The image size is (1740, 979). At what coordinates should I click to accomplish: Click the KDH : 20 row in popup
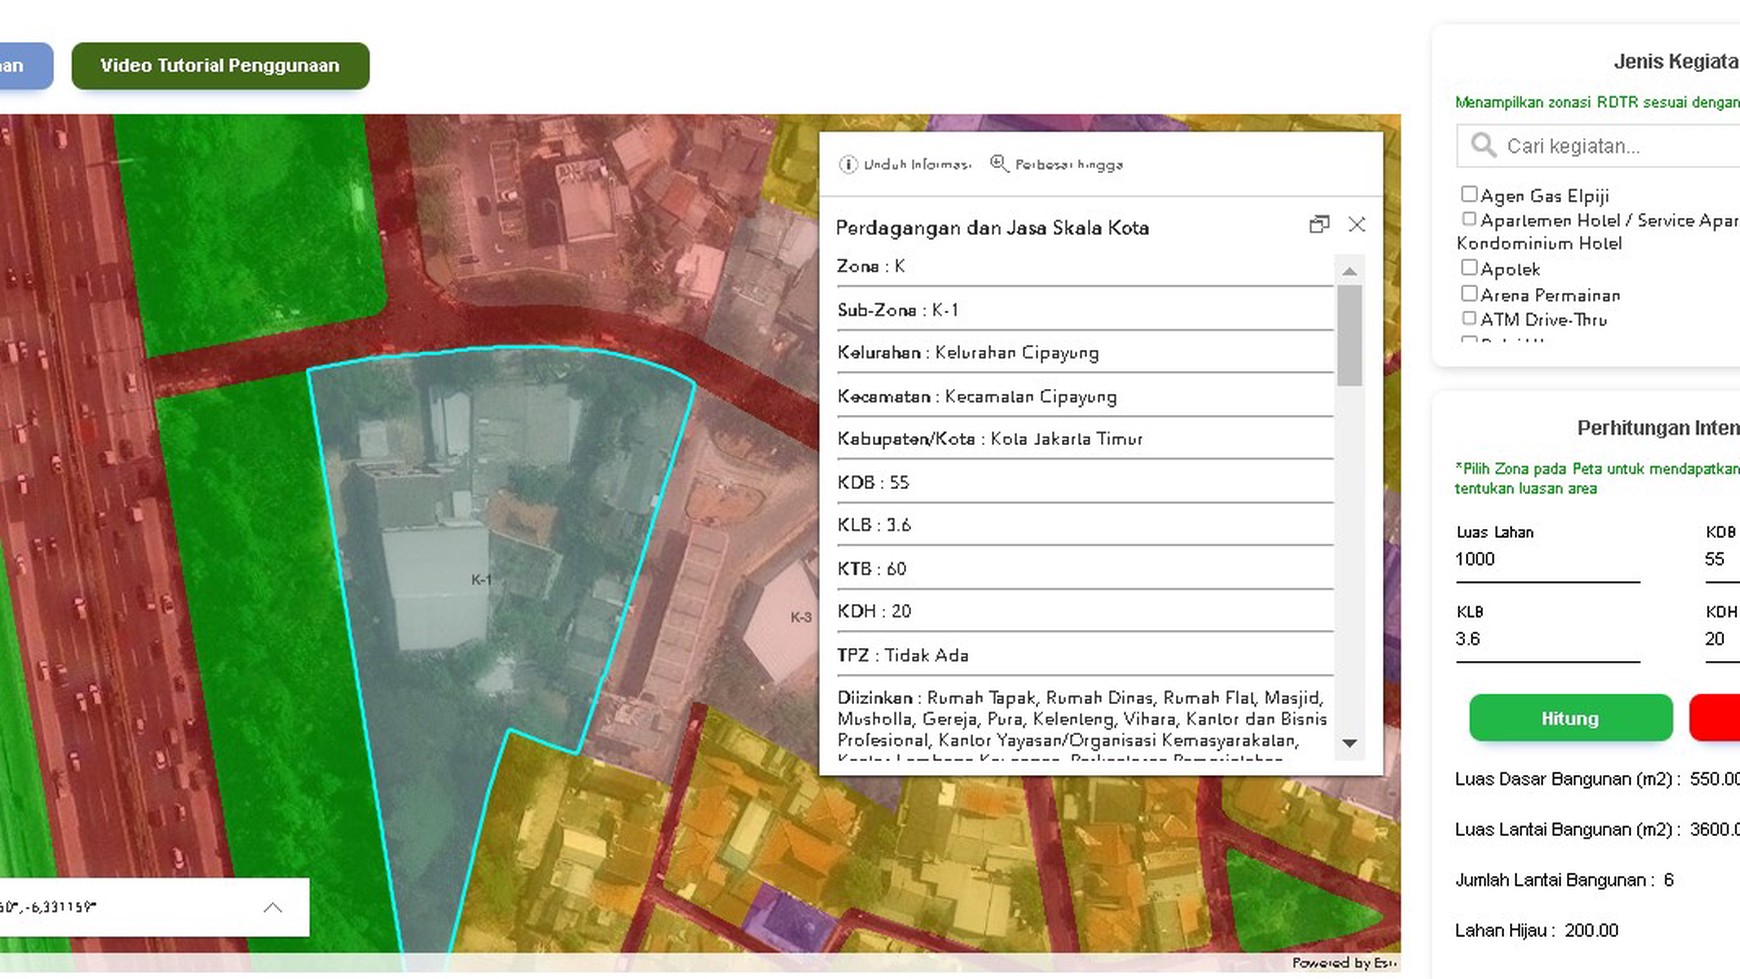1085,611
